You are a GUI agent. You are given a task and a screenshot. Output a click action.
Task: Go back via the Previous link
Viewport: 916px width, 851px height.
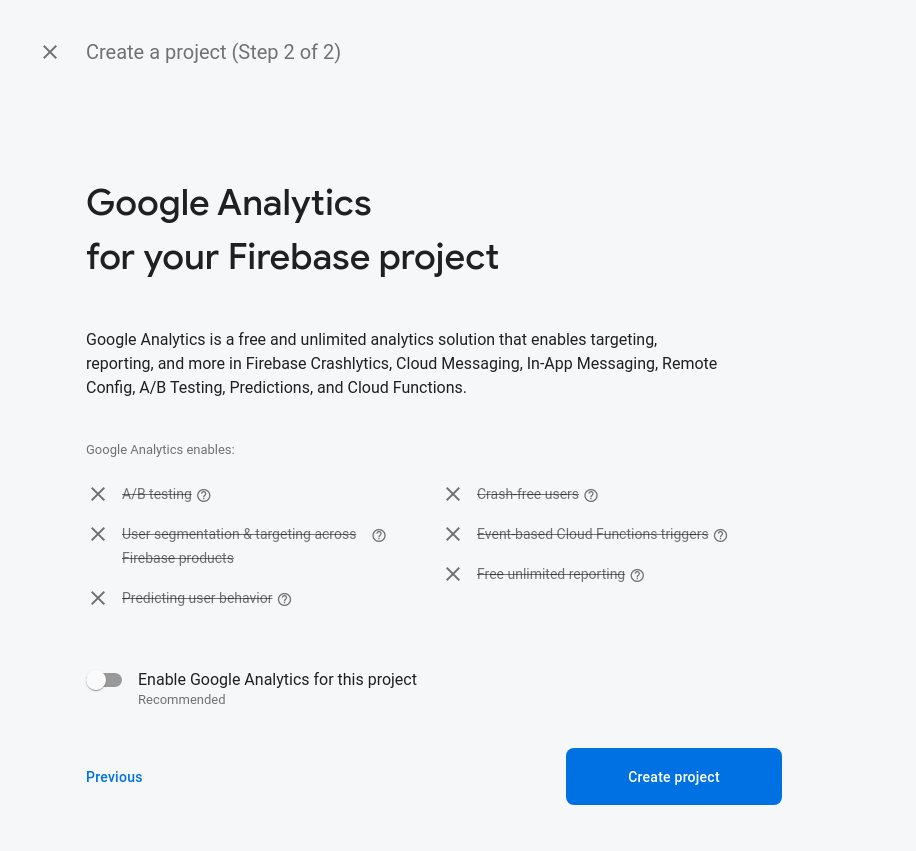[x=114, y=777]
